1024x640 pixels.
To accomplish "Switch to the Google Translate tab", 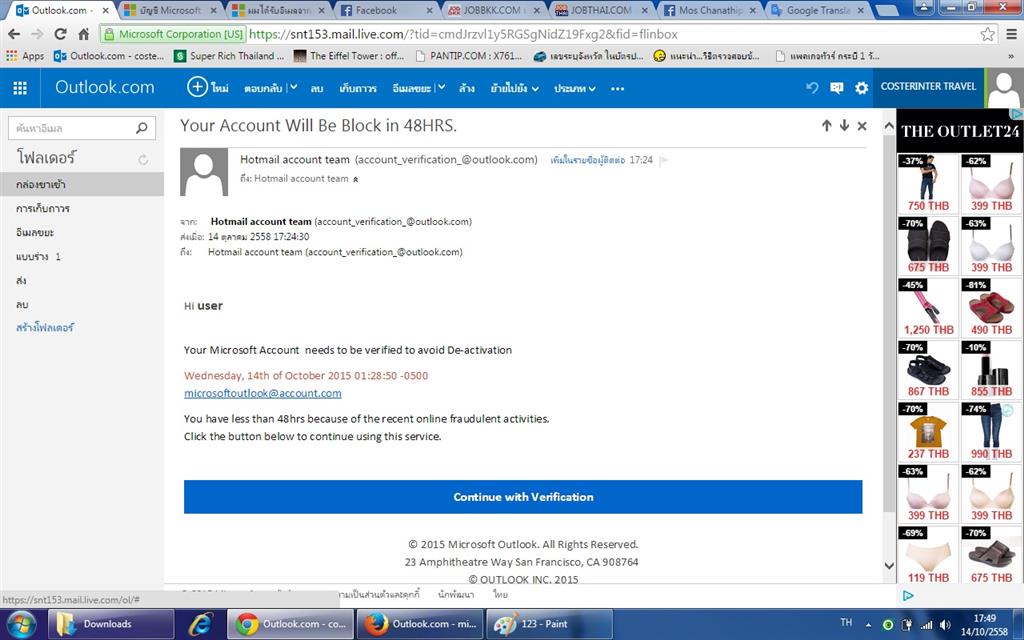I will pos(816,10).
